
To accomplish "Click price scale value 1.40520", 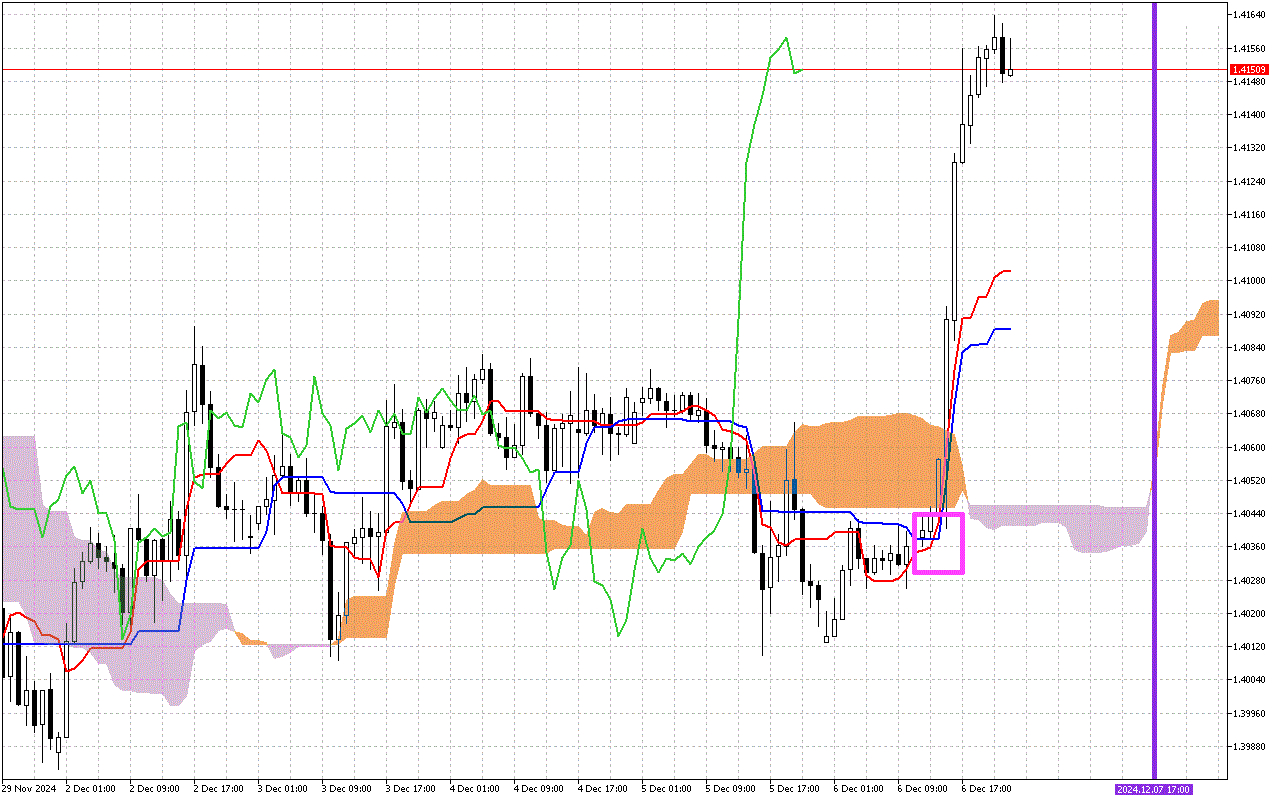I will pyautogui.click(x=1249, y=480).
